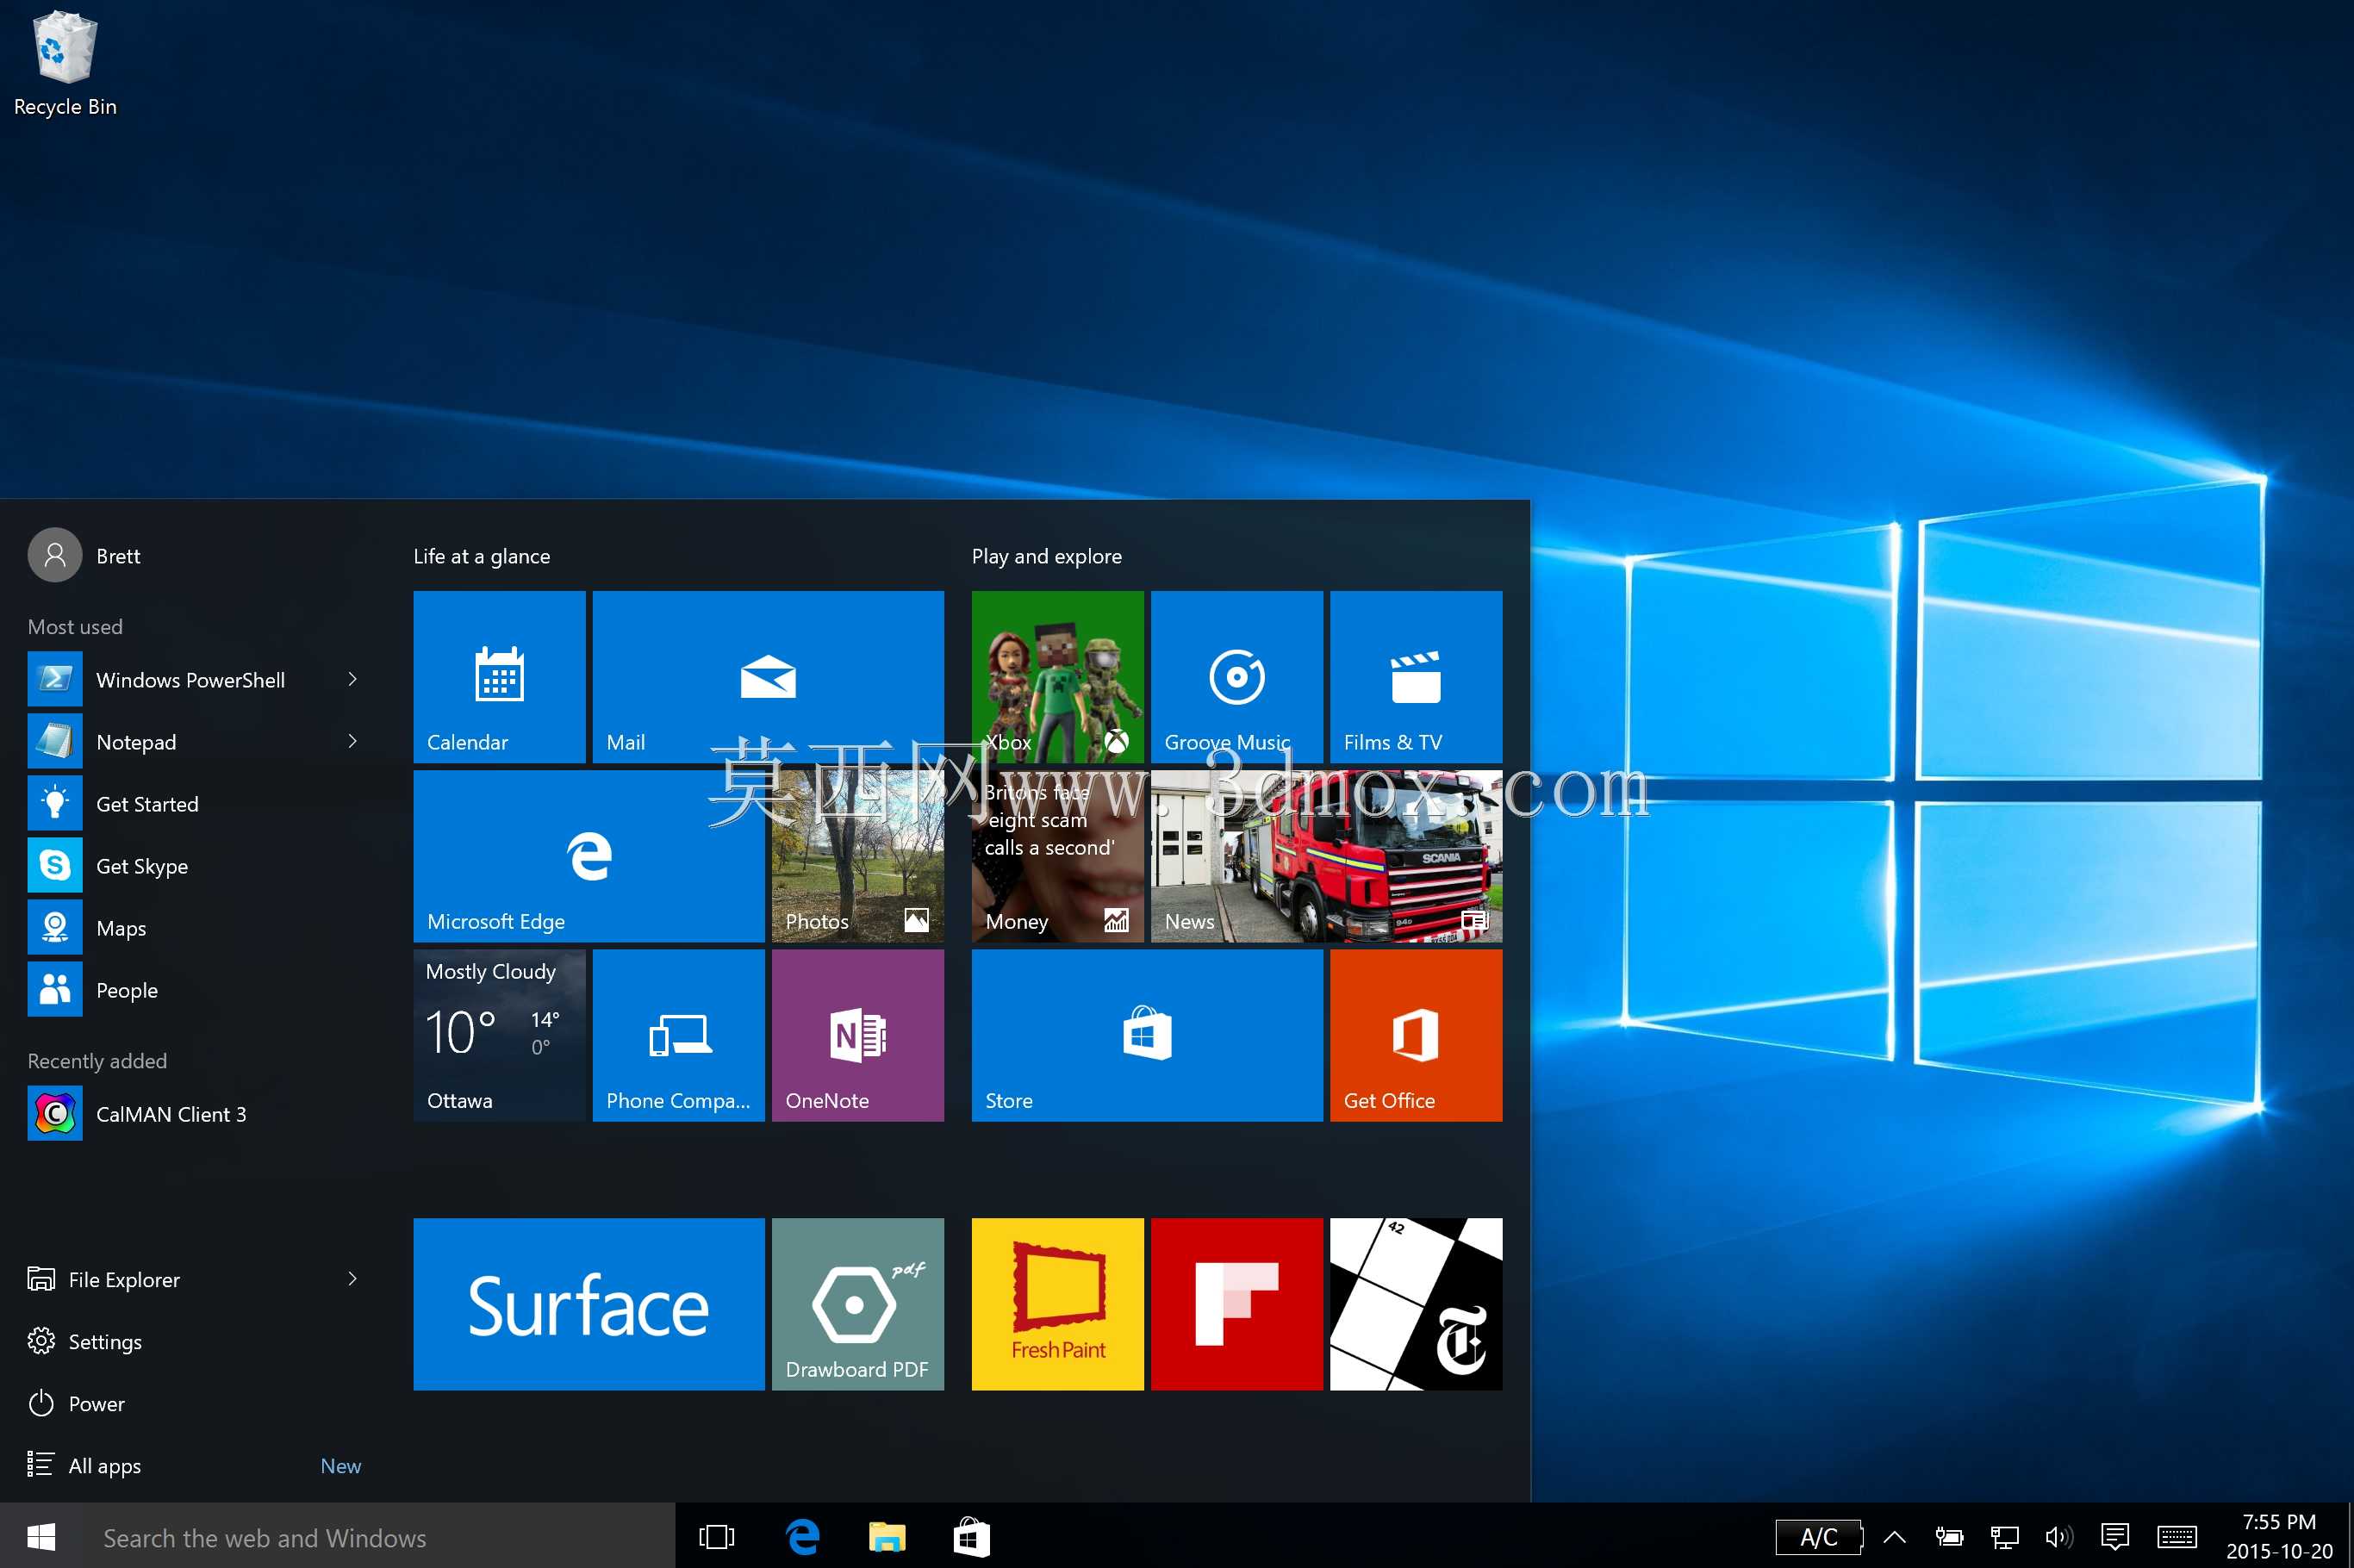The image size is (2354, 1568).
Task: Open Task View on taskbar
Action: 716,1537
